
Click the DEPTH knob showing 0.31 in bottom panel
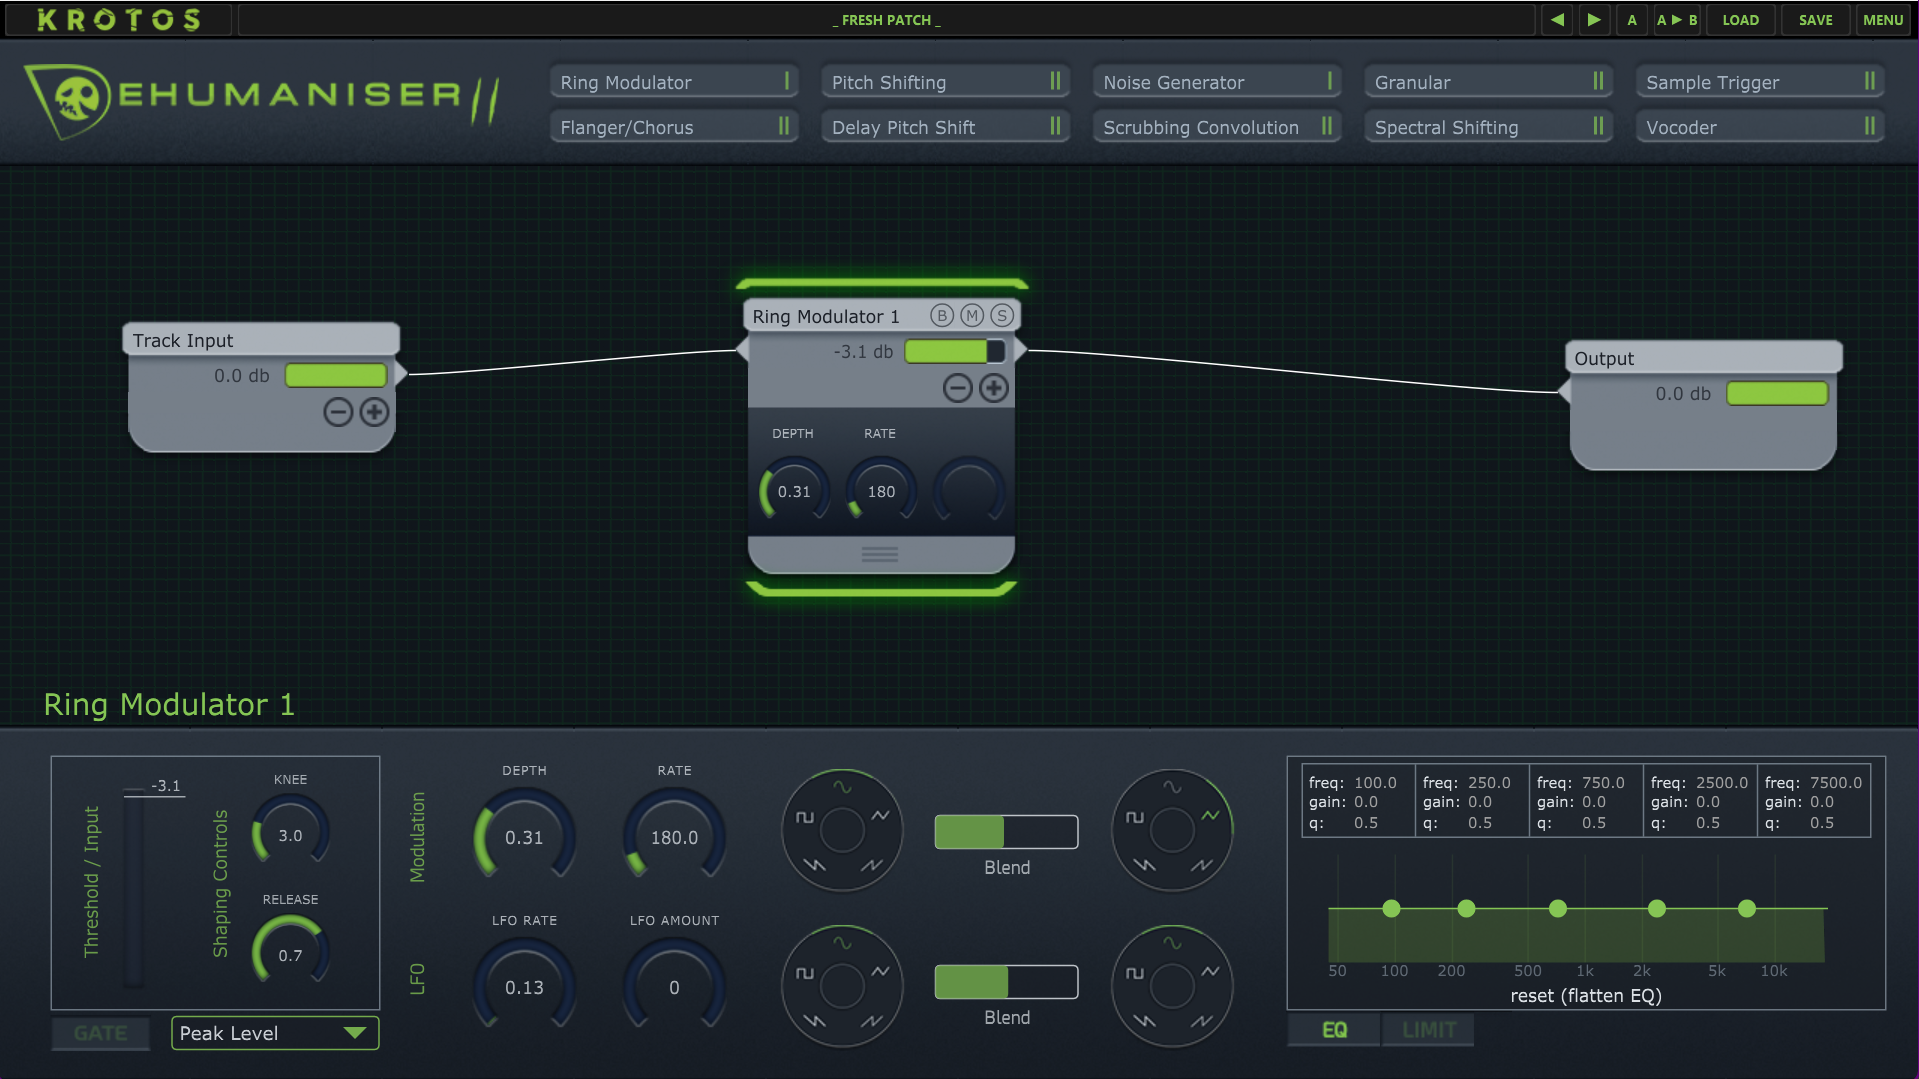pos(524,837)
